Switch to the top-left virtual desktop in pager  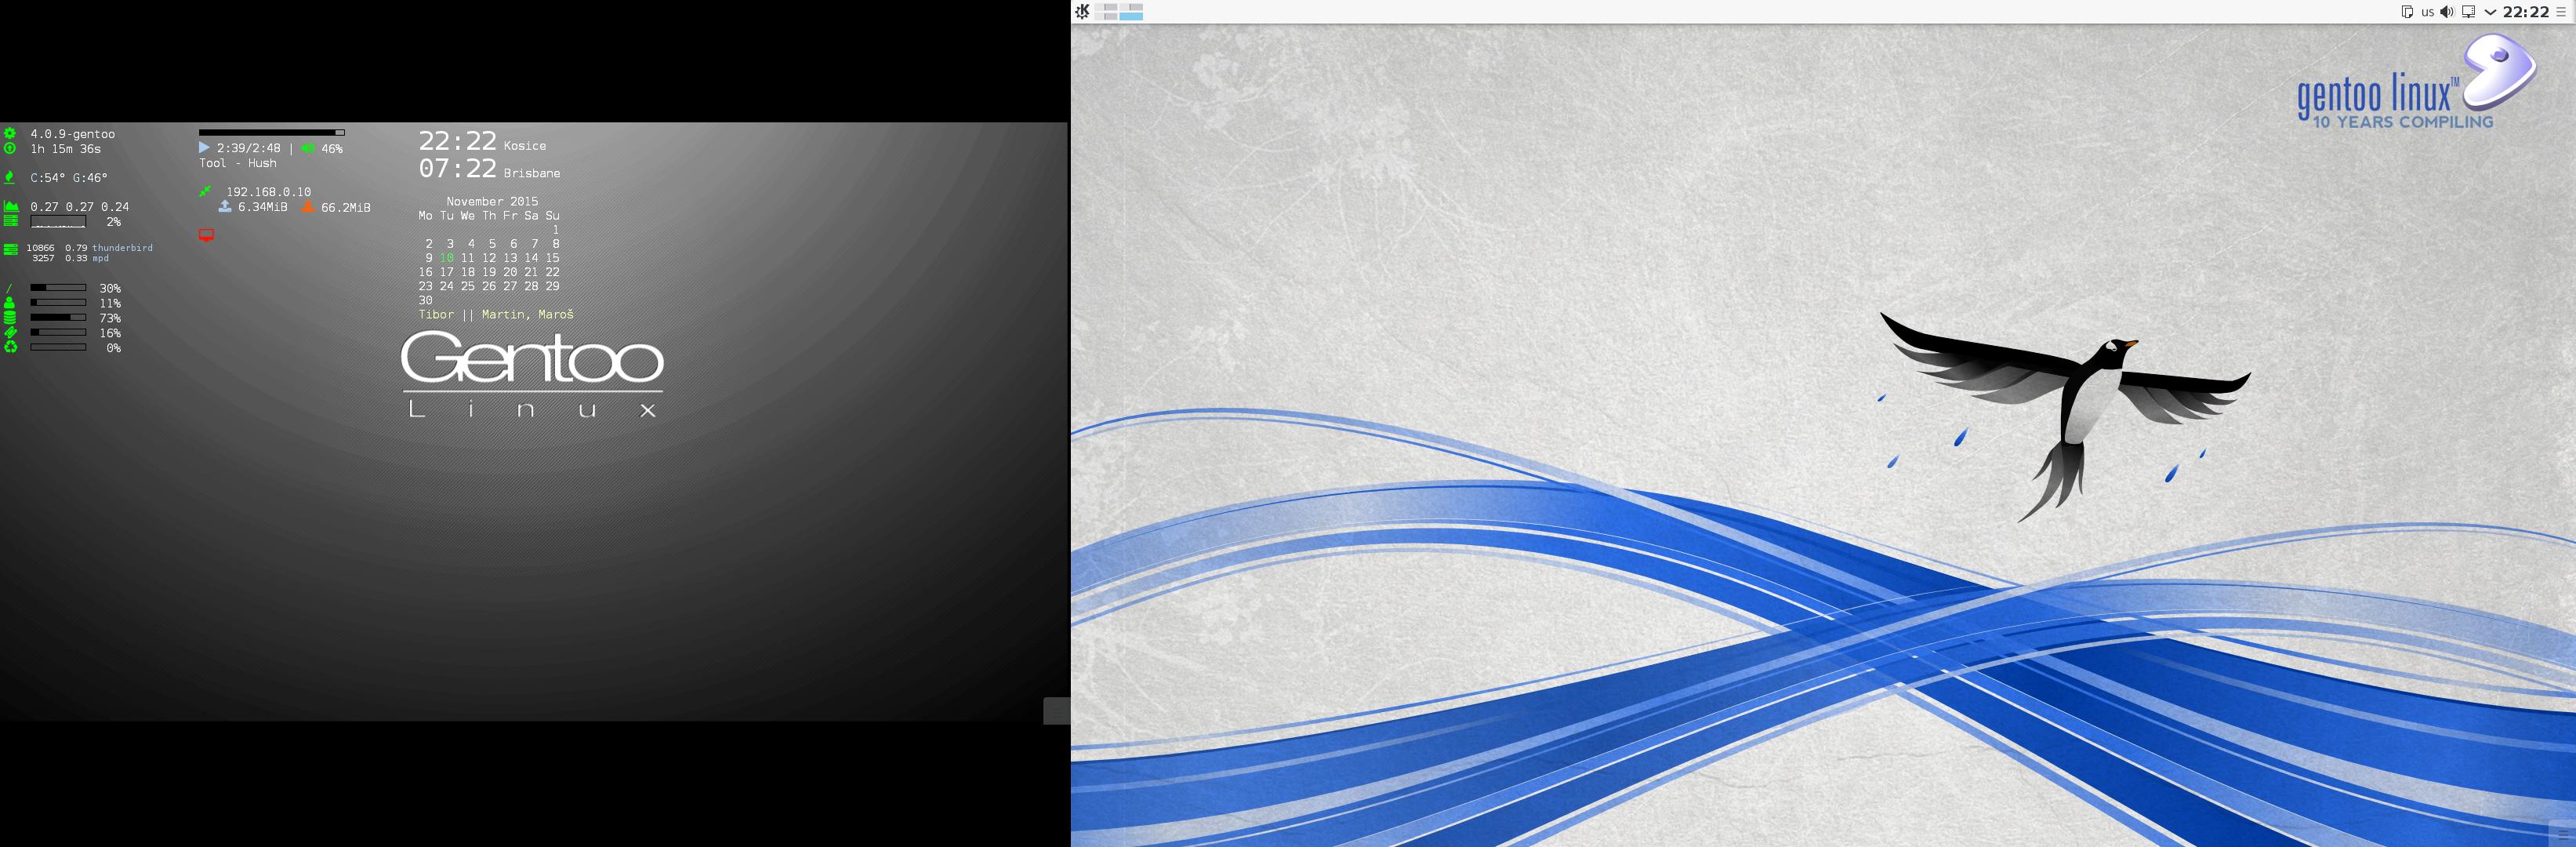(x=1106, y=7)
